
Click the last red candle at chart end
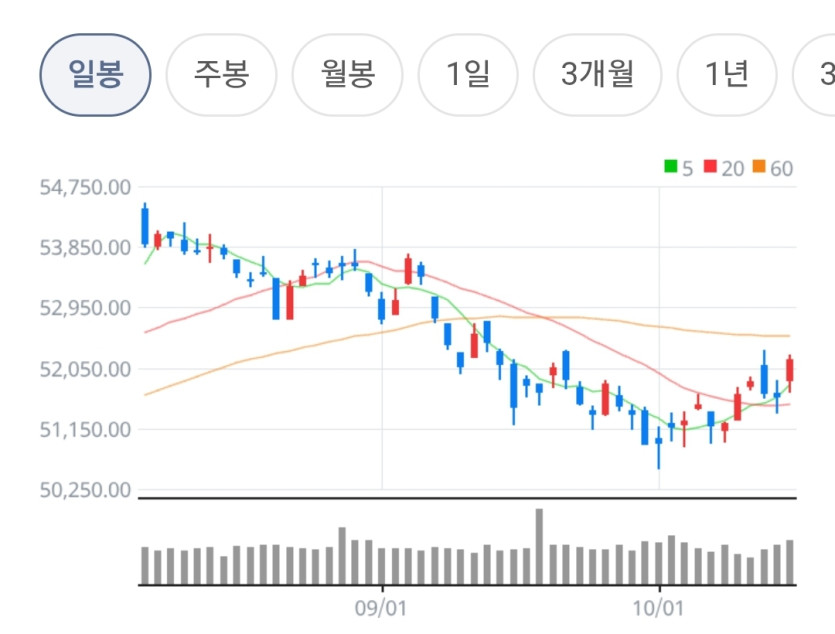tap(790, 373)
